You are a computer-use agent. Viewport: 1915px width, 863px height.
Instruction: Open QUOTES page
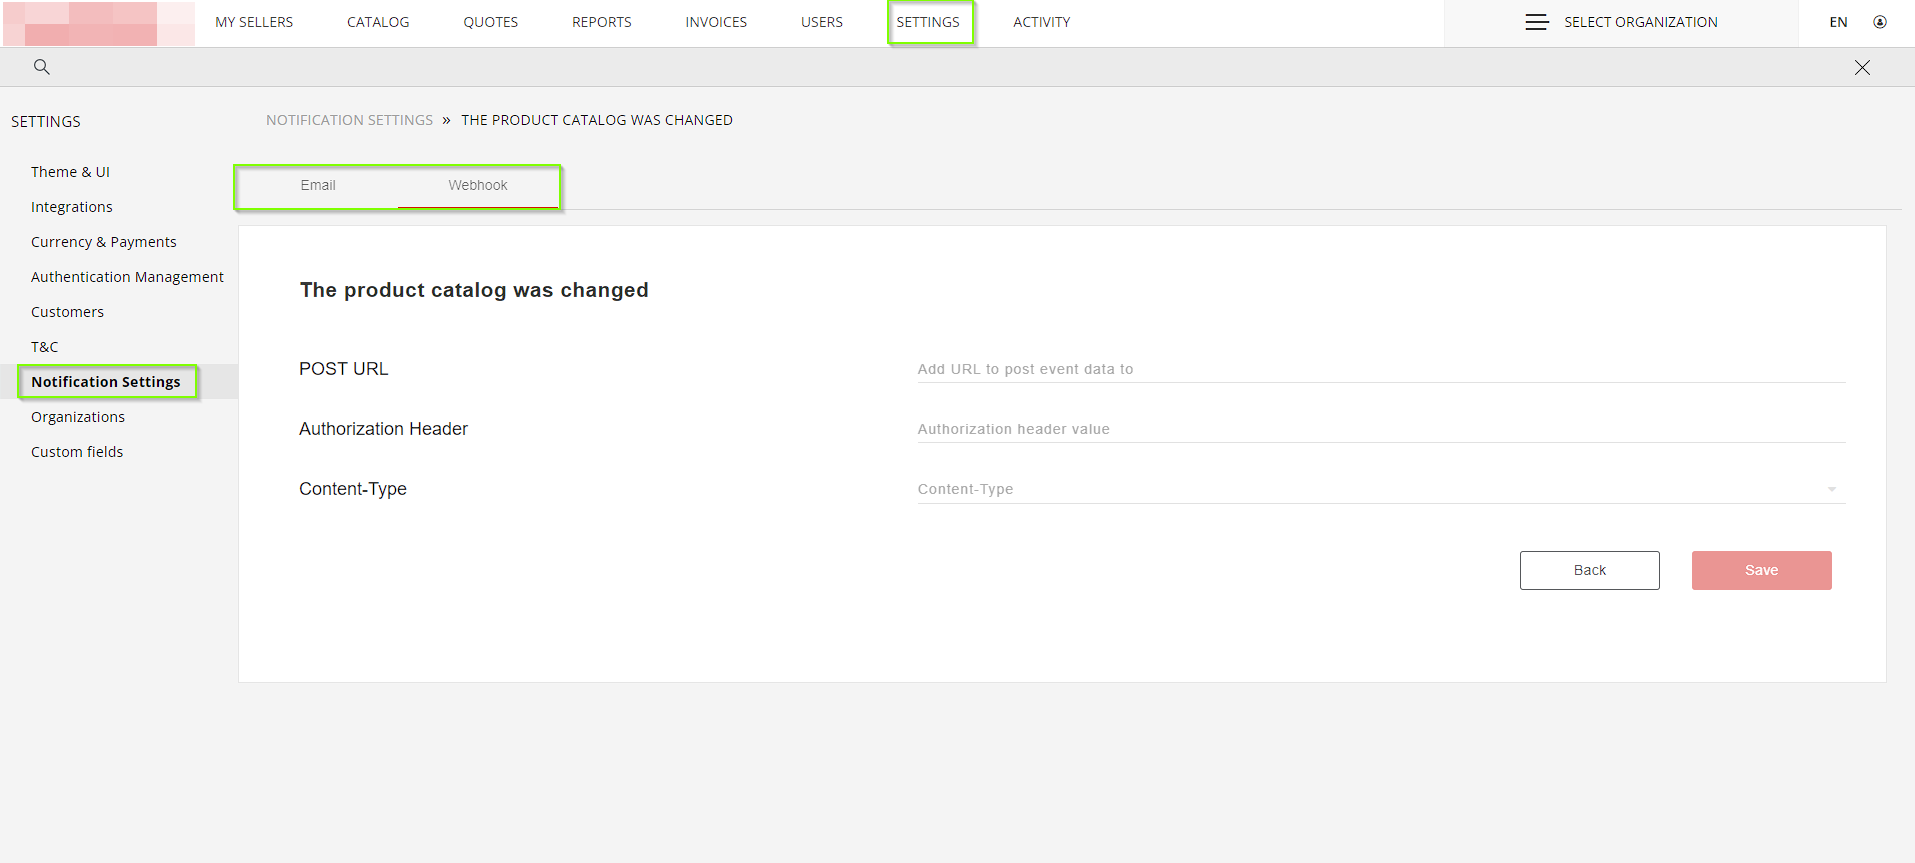point(490,22)
